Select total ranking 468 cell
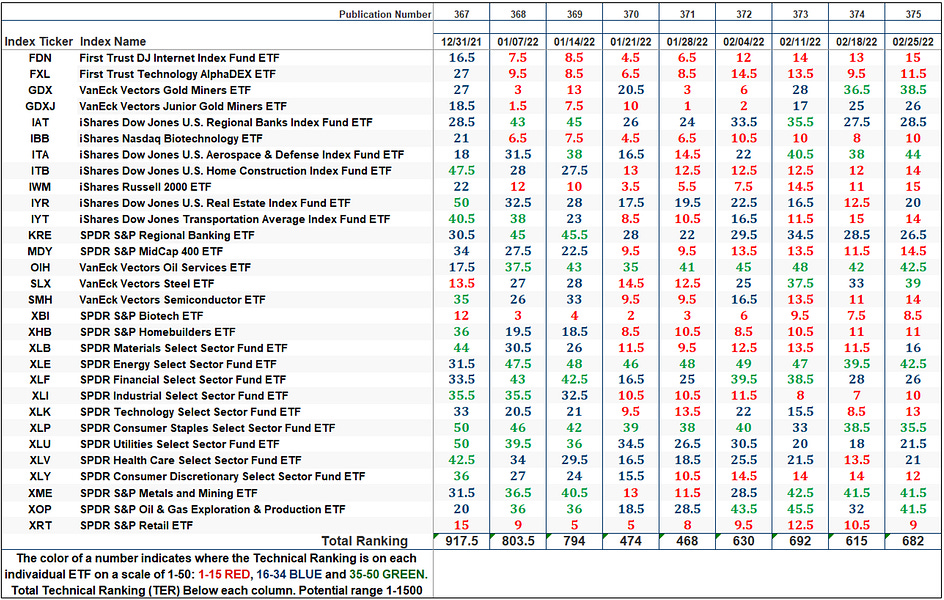The width and height of the screenshot is (944, 600). point(687,541)
